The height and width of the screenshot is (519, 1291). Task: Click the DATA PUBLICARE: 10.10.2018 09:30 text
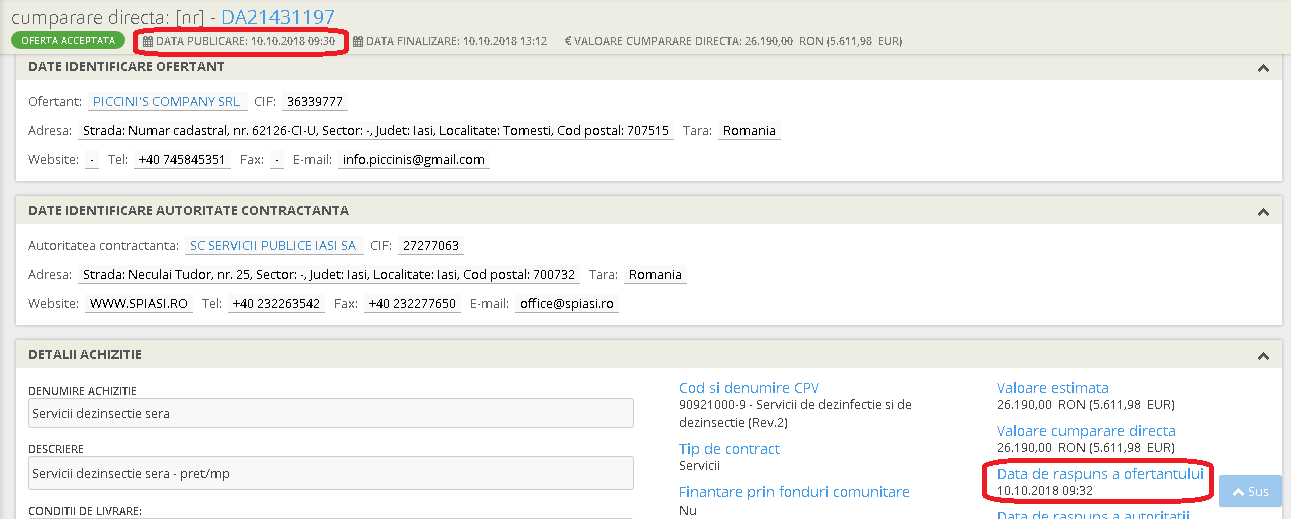point(245,42)
